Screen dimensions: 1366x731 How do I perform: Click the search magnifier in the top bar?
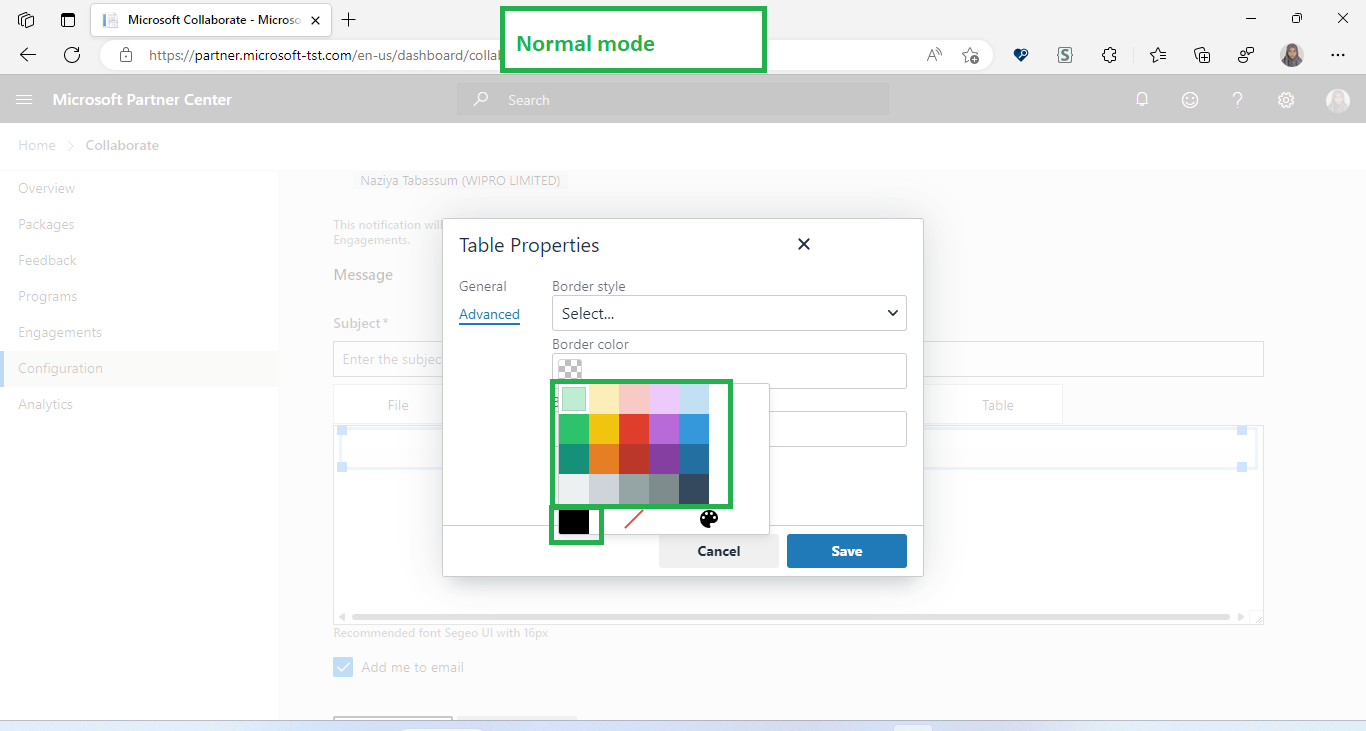pyautogui.click(x=480, y=99)
